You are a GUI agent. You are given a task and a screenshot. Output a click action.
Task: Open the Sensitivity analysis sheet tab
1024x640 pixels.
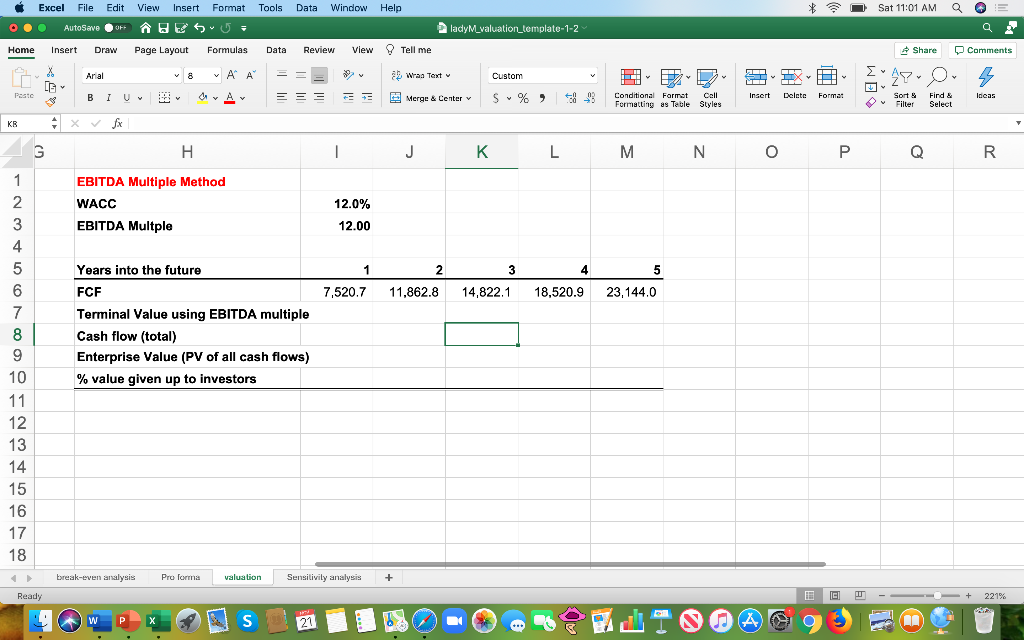coord(323,576)
